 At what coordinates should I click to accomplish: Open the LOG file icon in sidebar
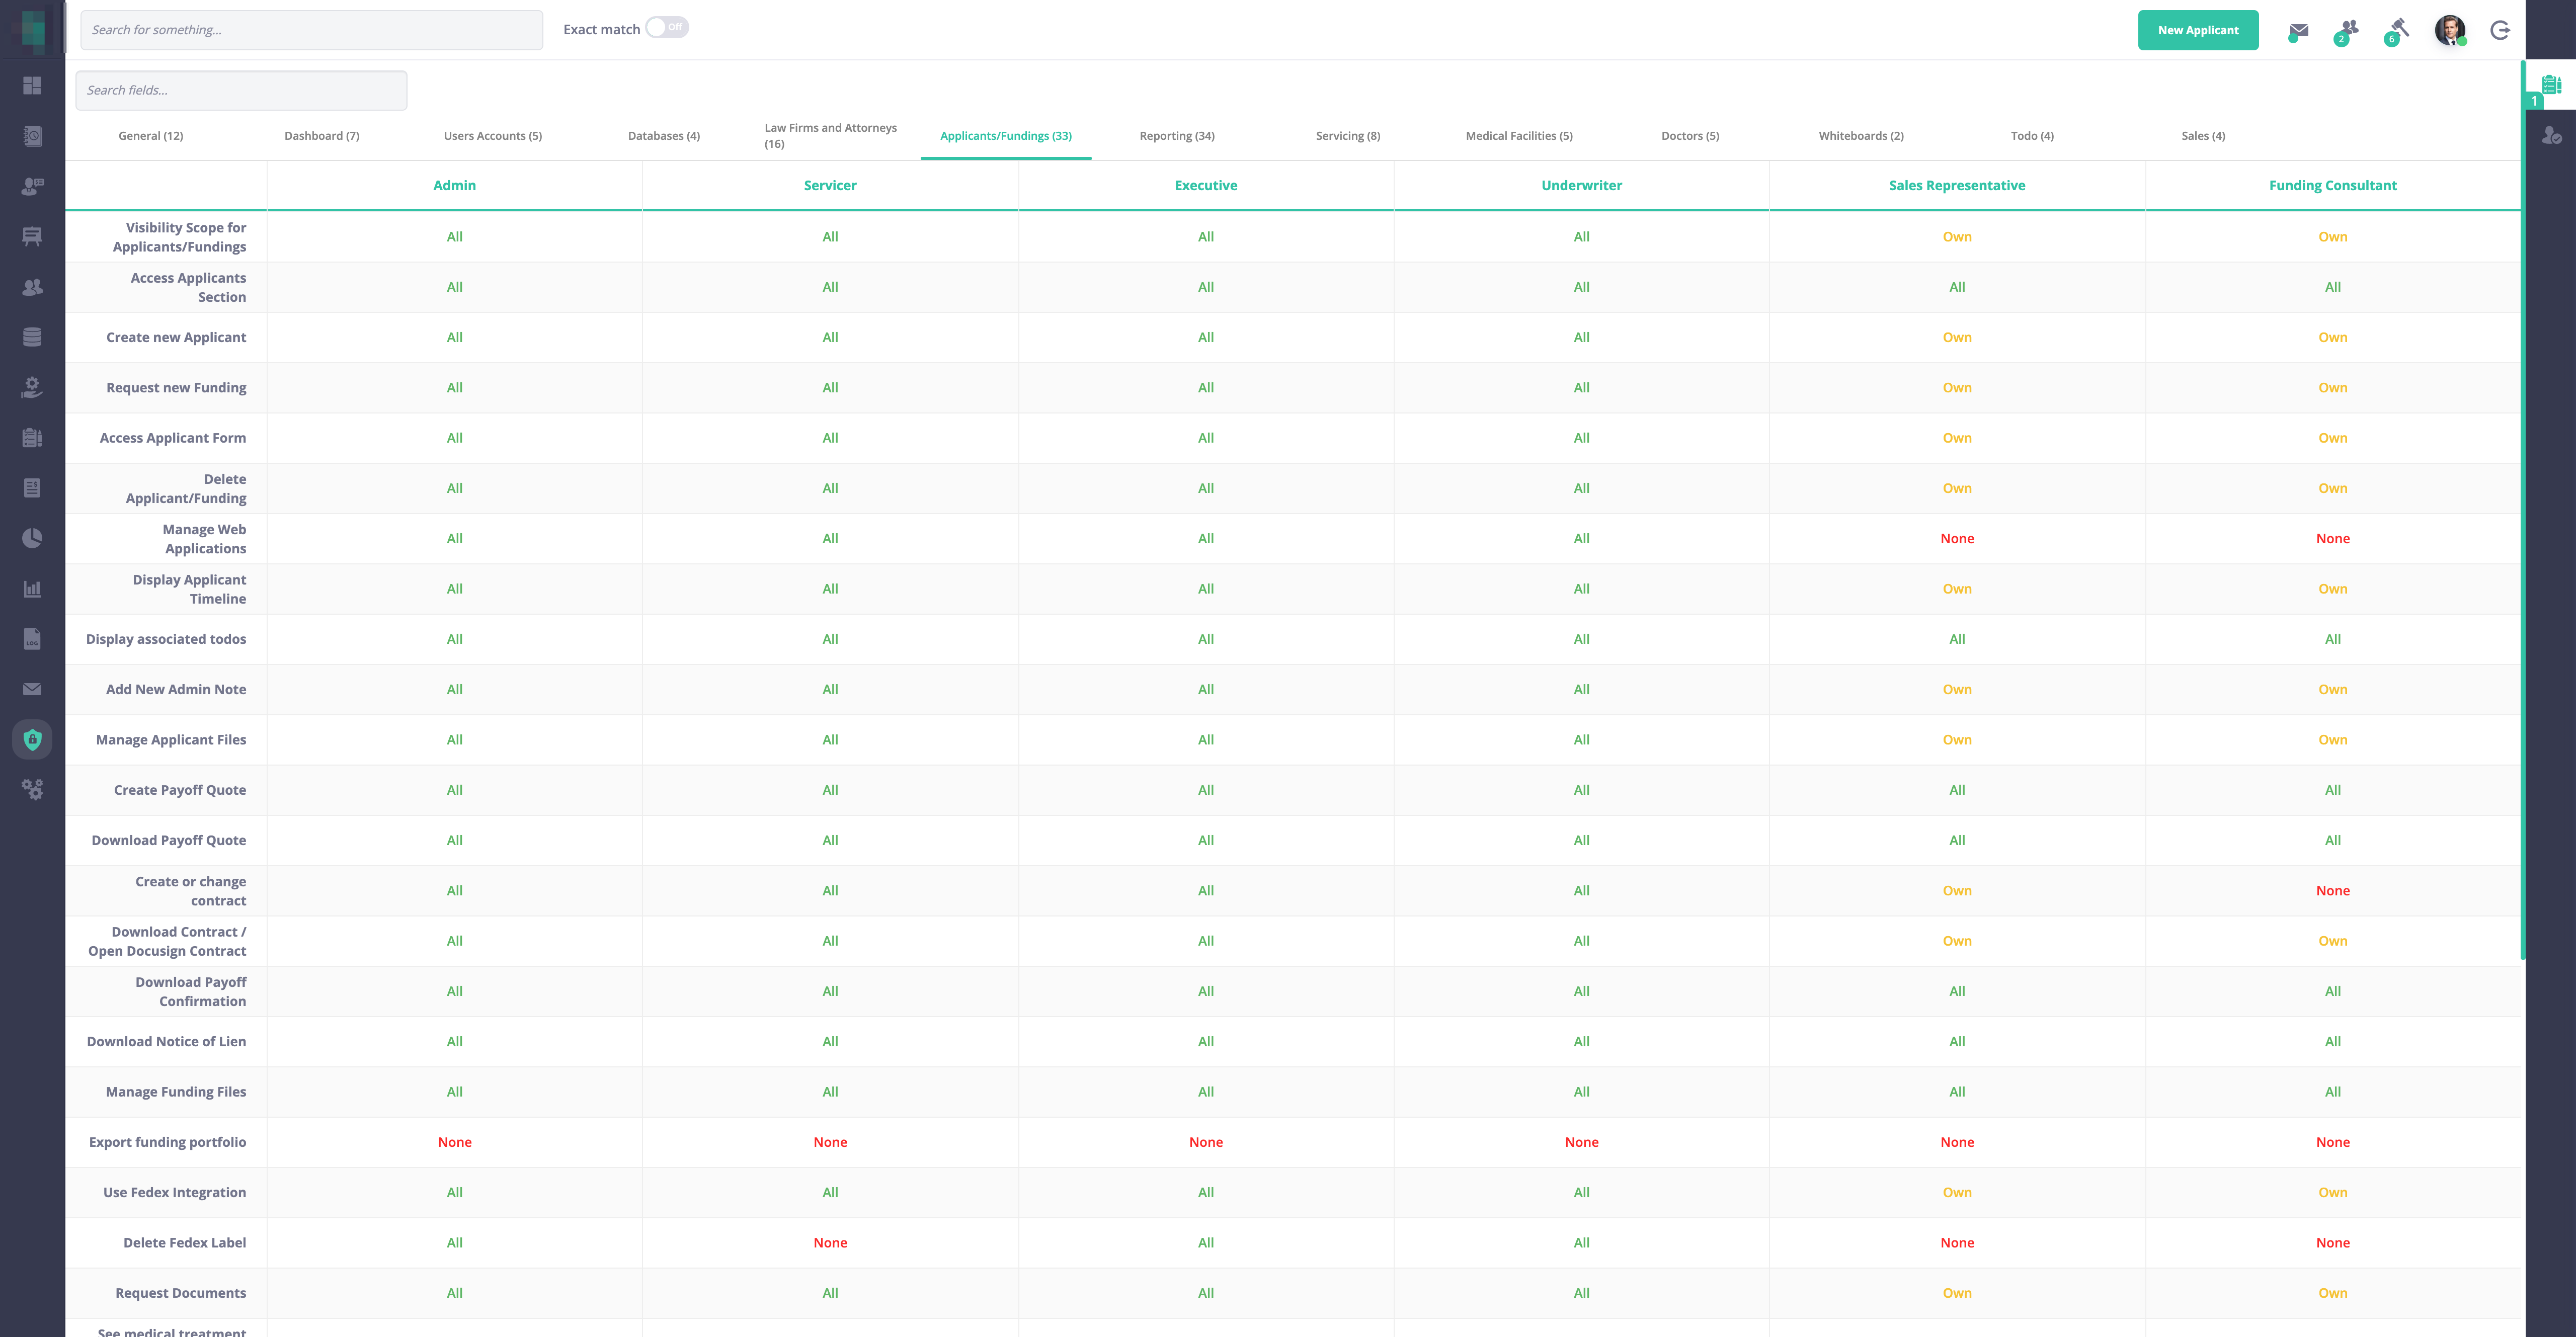[32, 639]
